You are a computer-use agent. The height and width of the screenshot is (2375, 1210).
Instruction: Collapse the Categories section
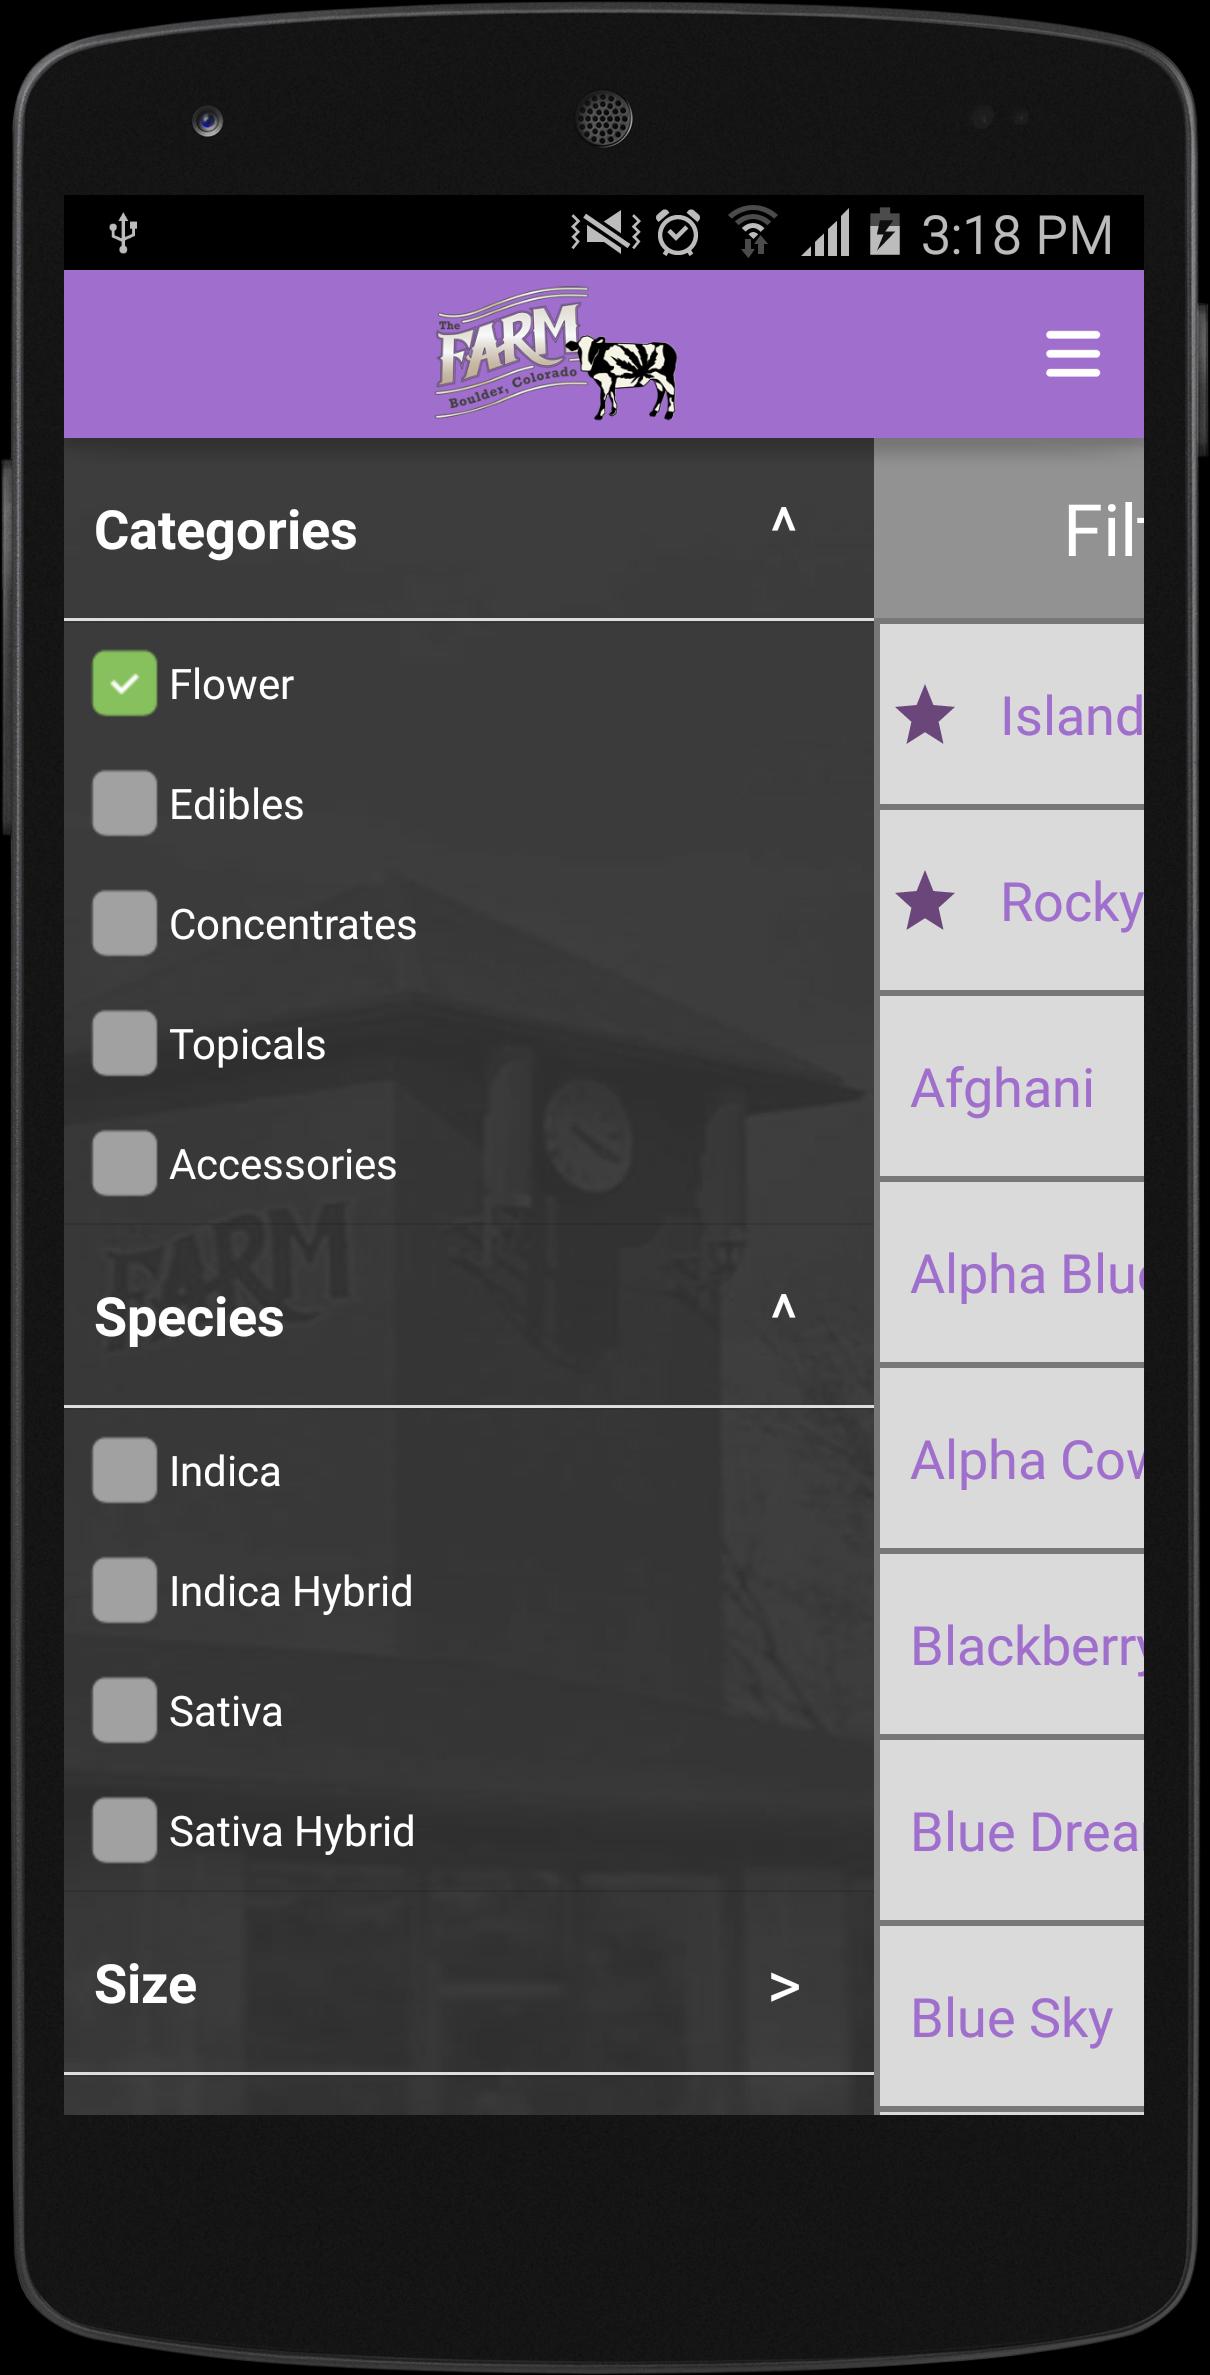pos(783,522)
